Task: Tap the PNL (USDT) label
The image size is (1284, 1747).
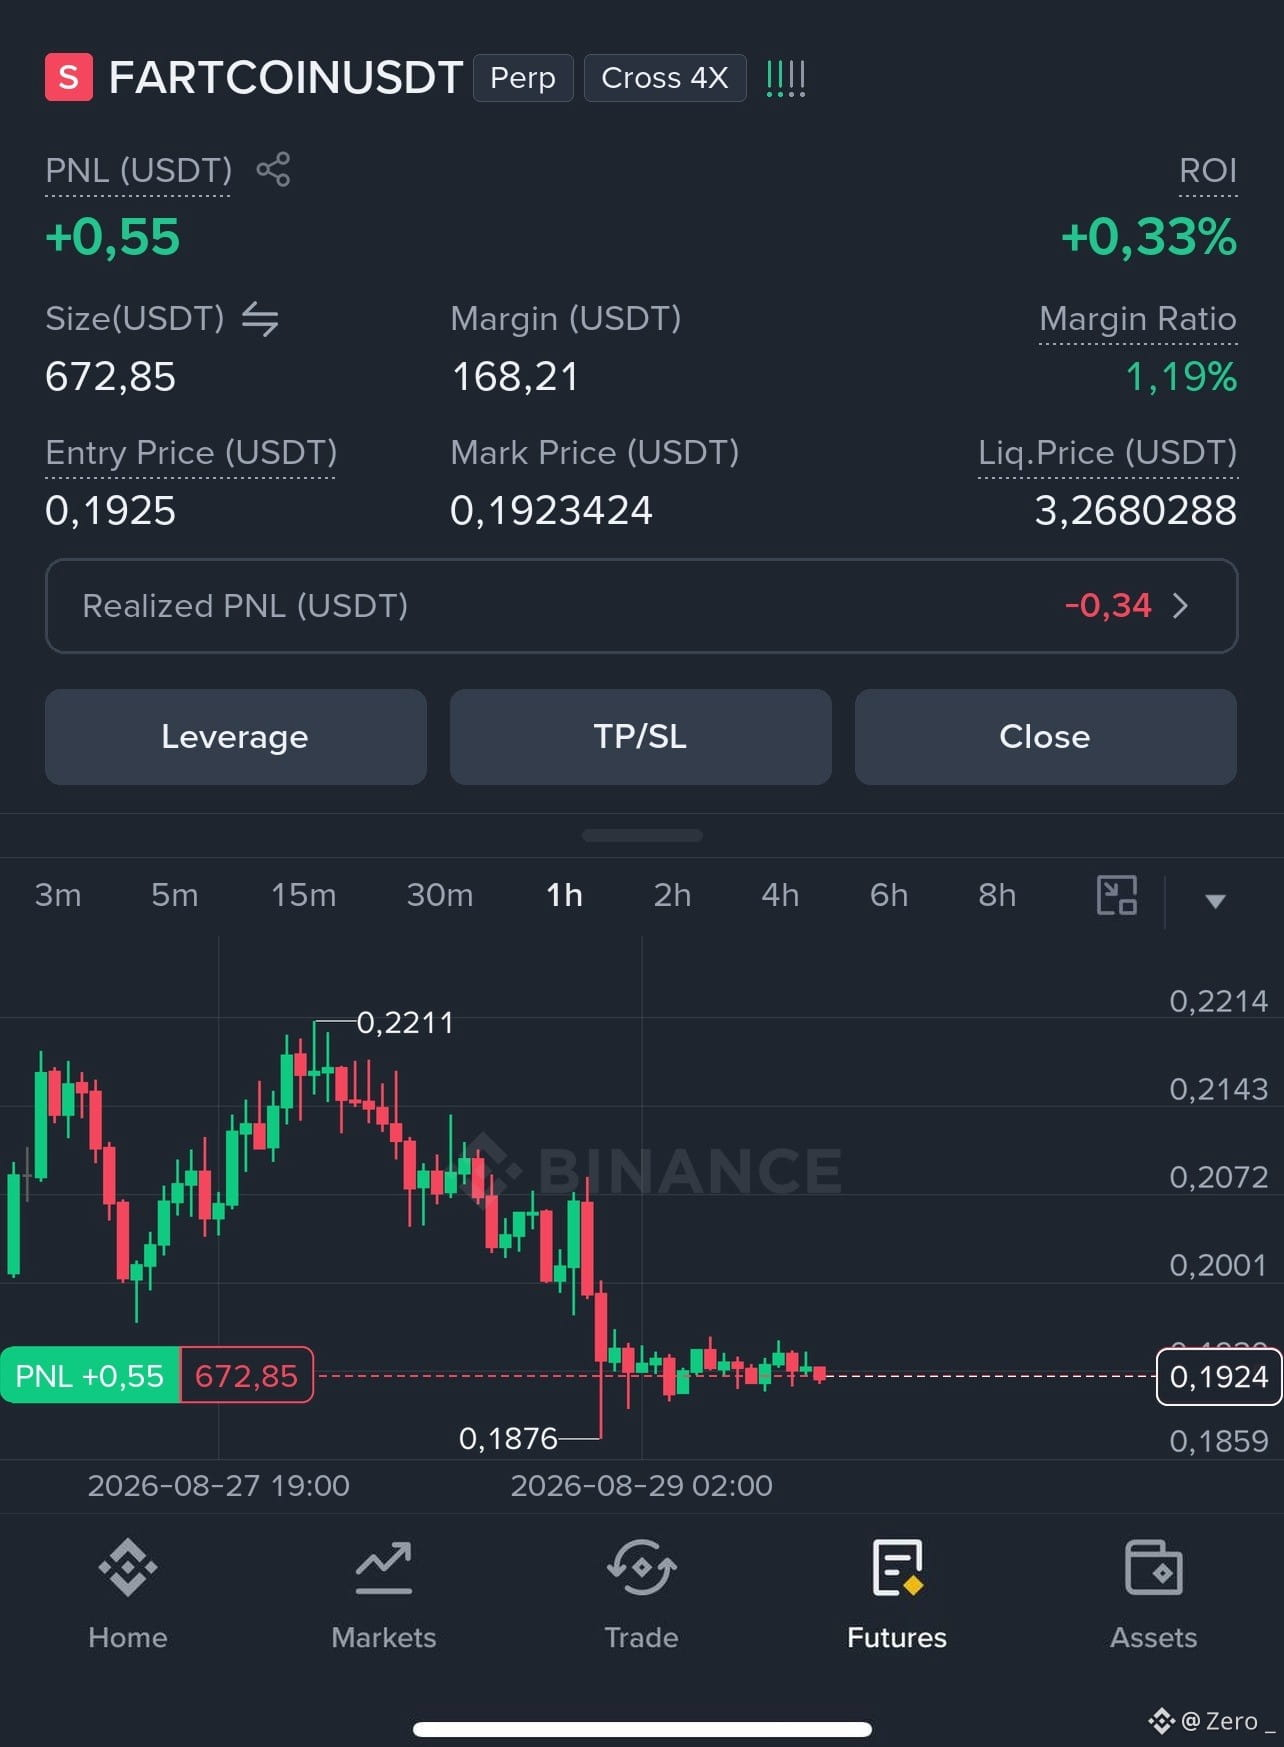Action: pos(138,171)
